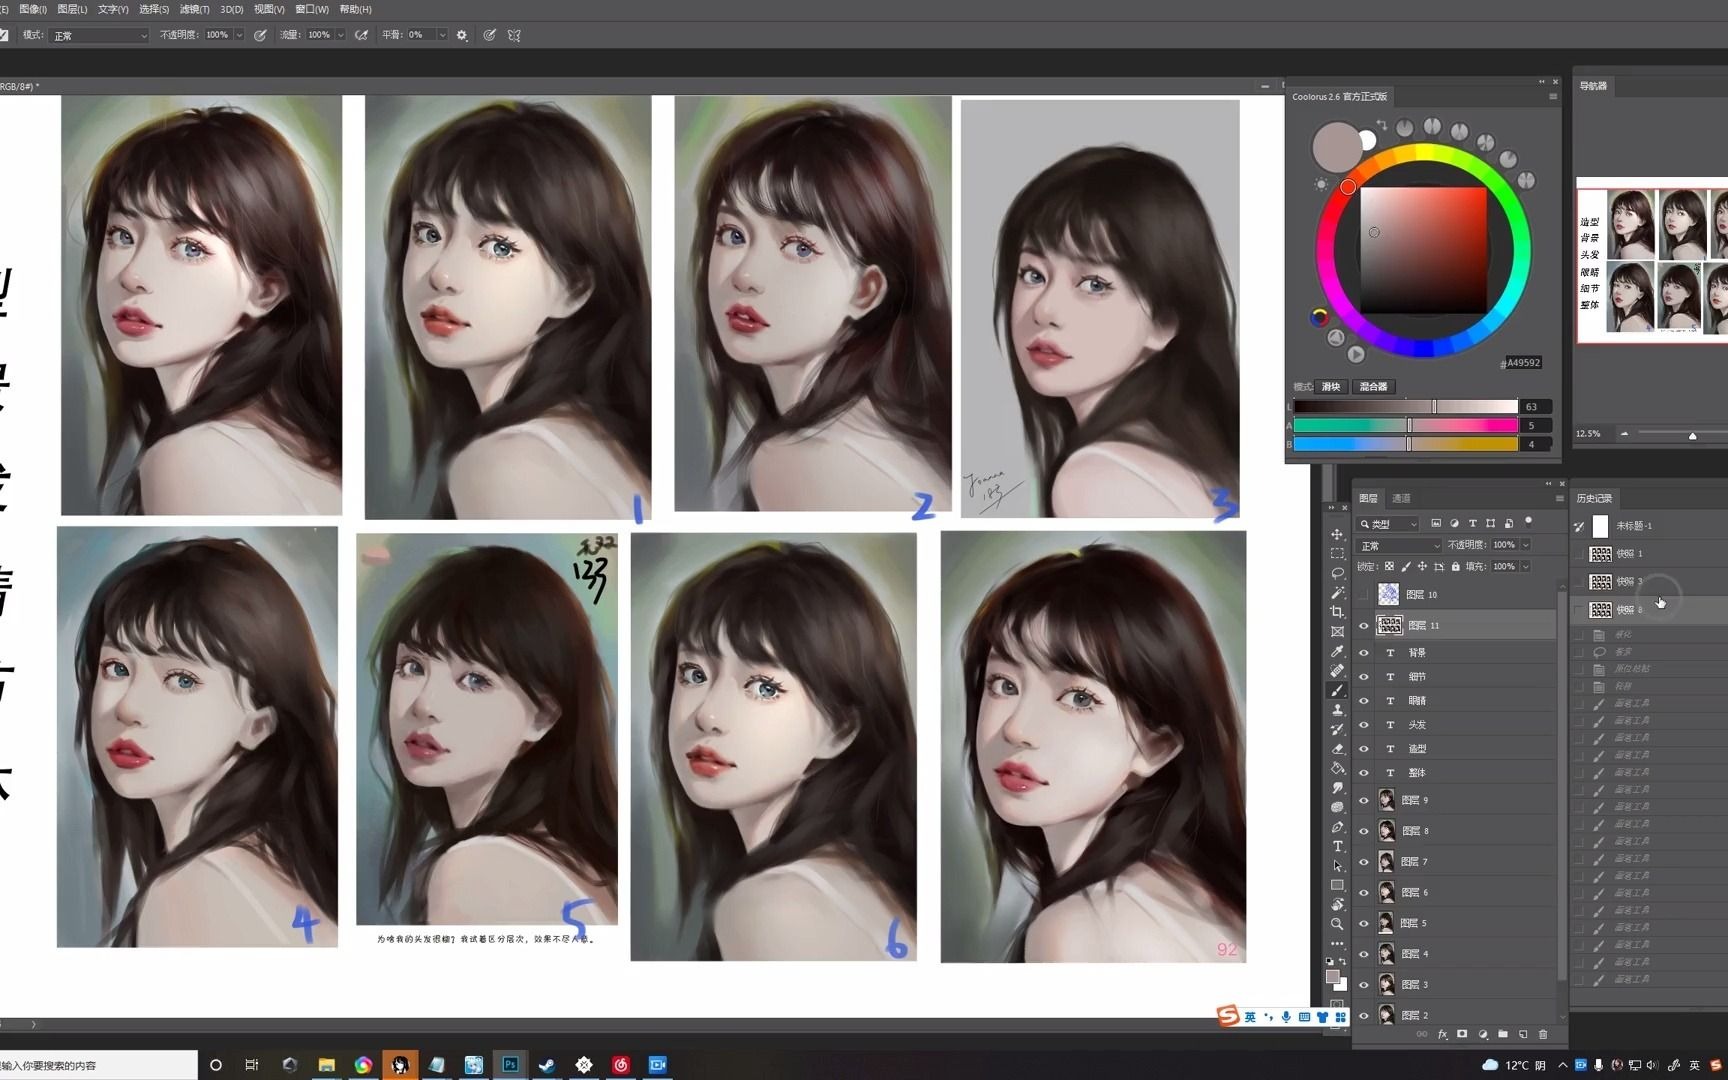Open smoothing percentage dropdown arrow
Image resolution: width=1728 pixels, height=1080 pixels.
click(x=442, y=35)
